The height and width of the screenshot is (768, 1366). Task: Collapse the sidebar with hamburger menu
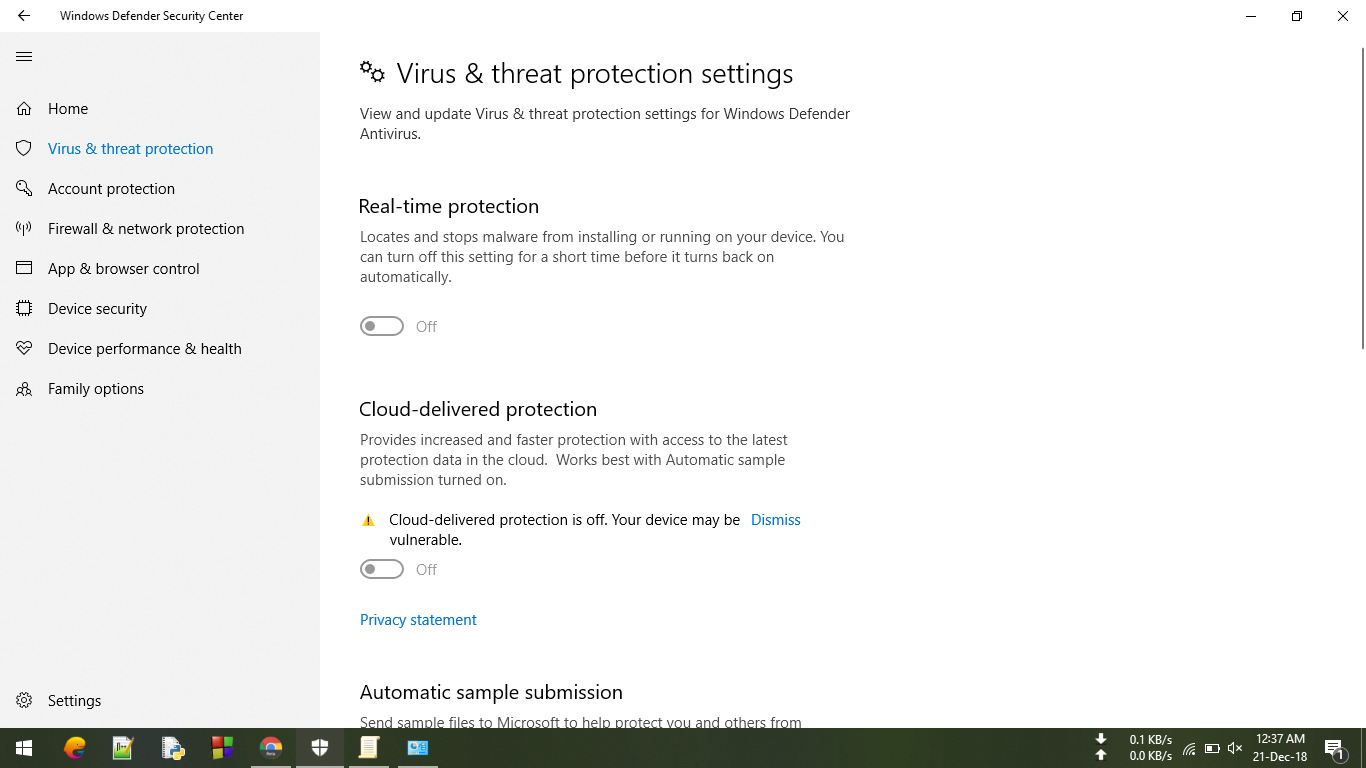point(24,56)
